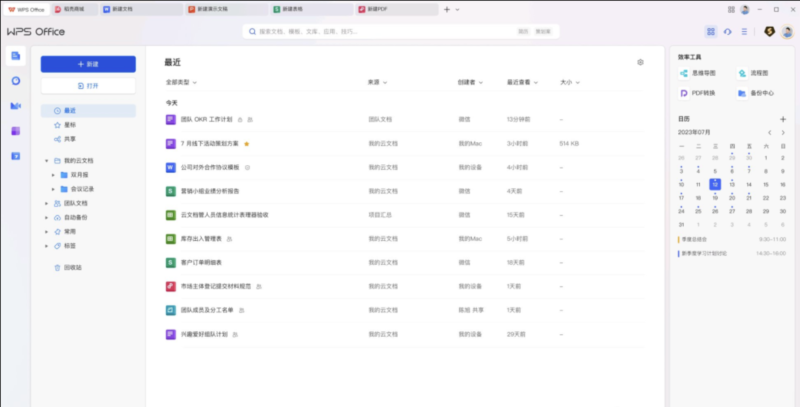Select 共享 in the sidebar
The height and width of the screenshot is (407, 800).
(88, 139)
